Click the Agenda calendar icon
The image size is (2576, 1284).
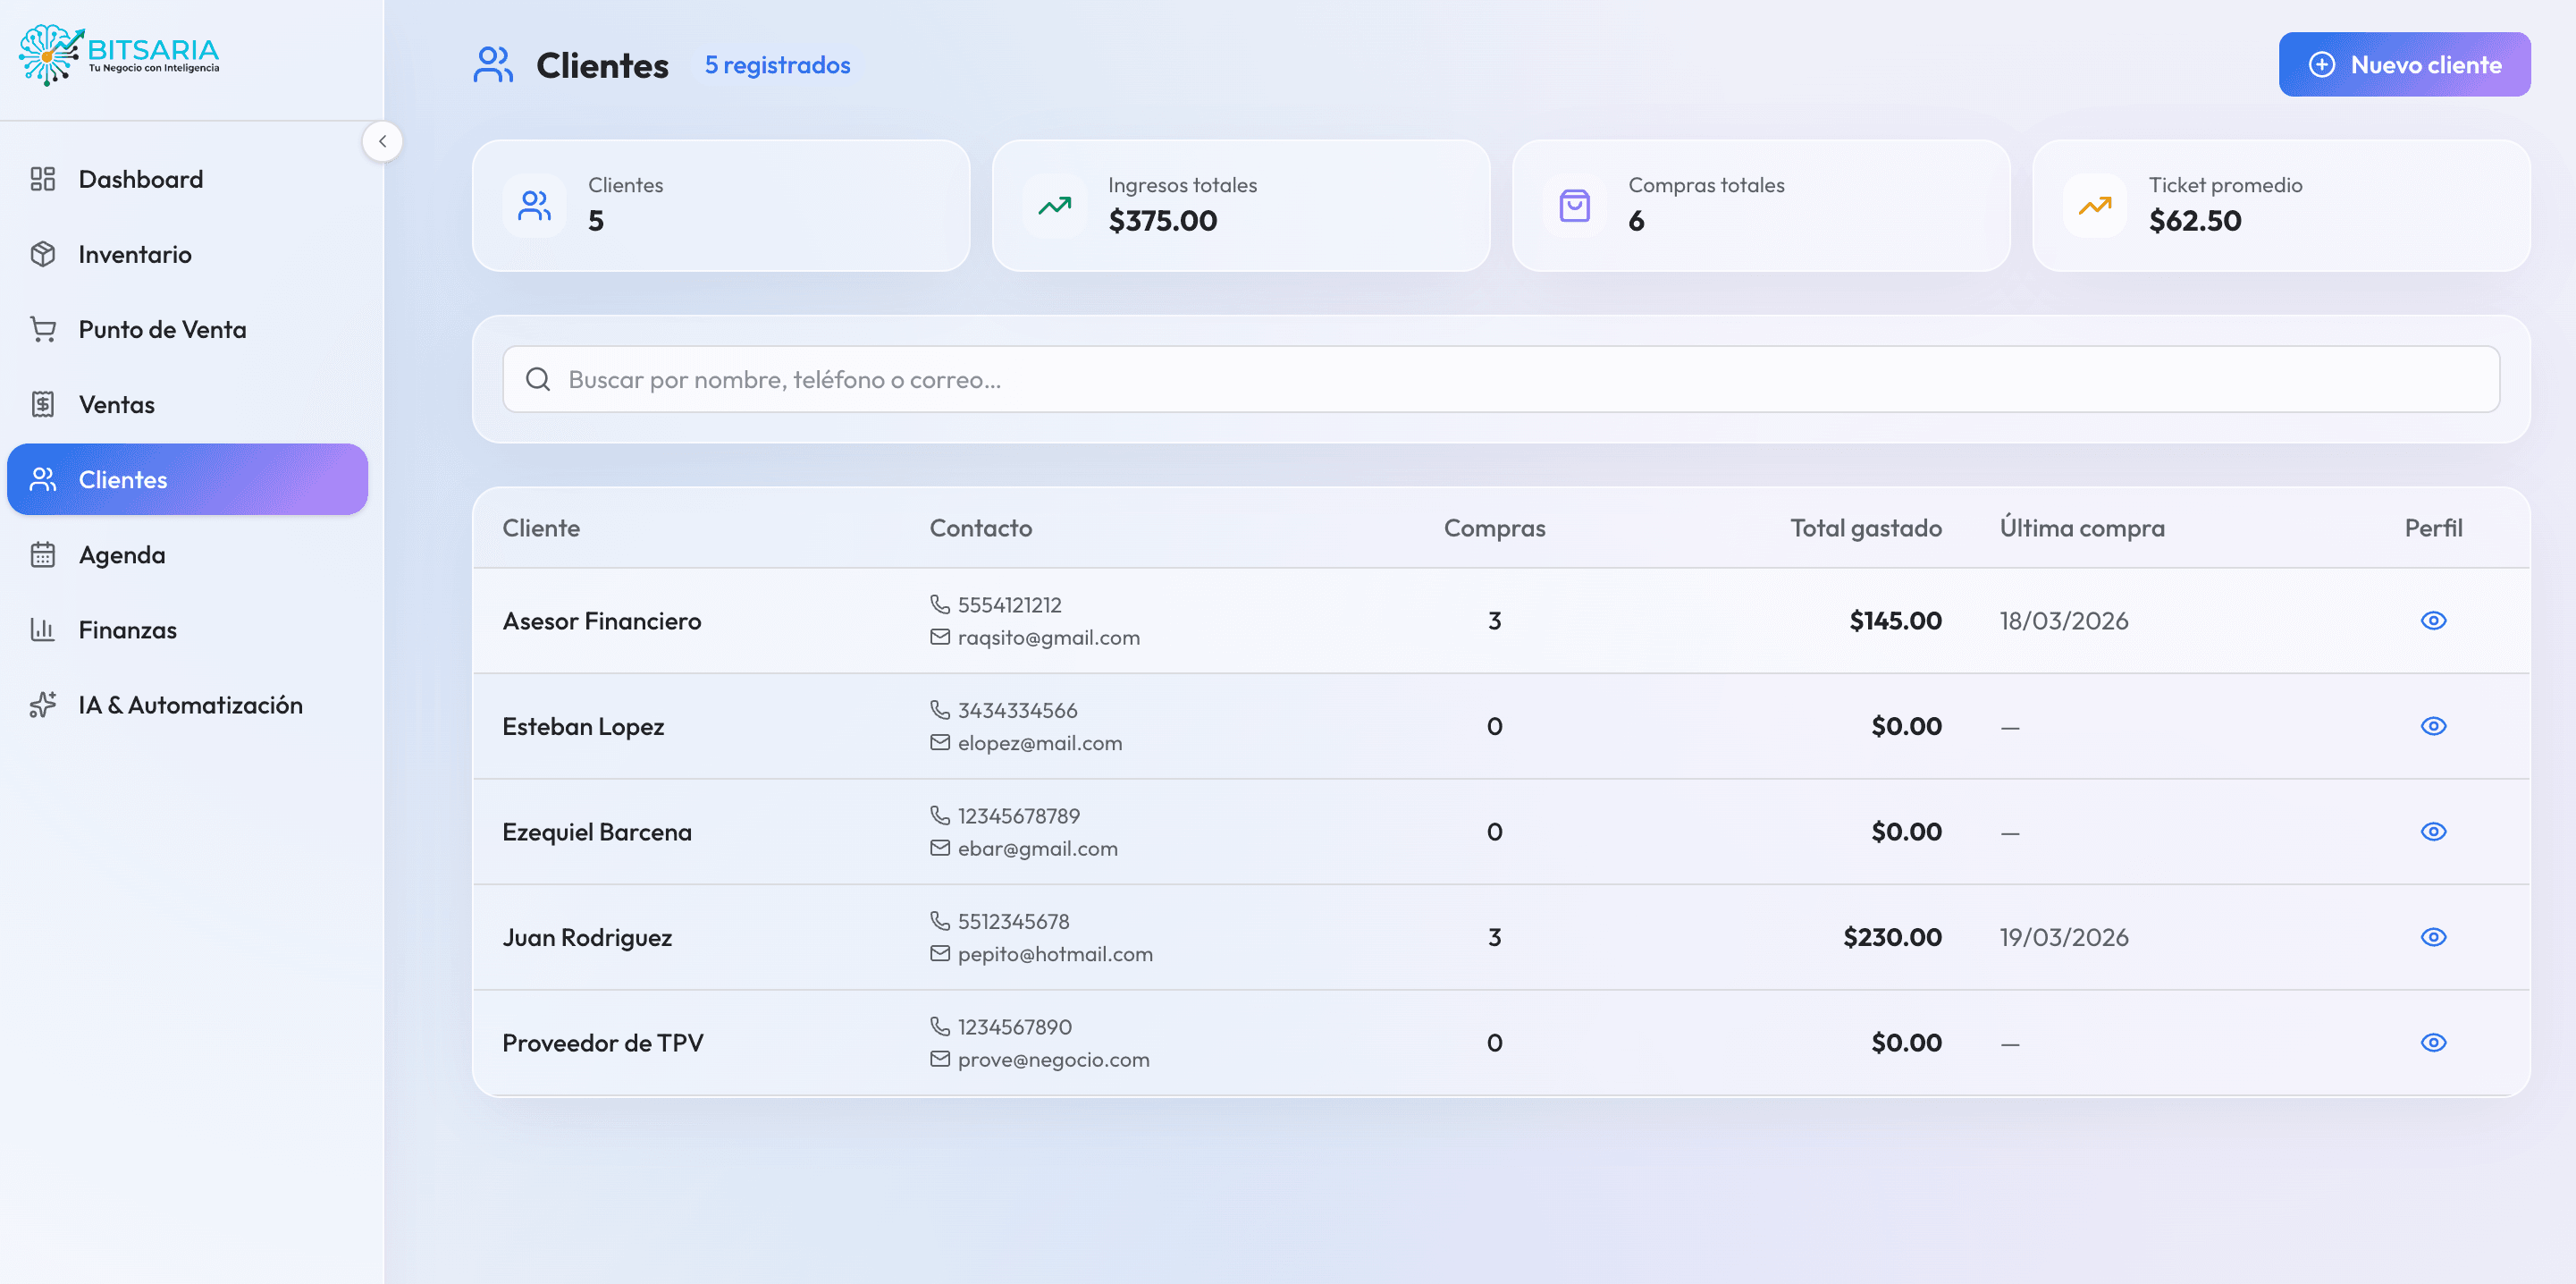click(x=43, y=555)
